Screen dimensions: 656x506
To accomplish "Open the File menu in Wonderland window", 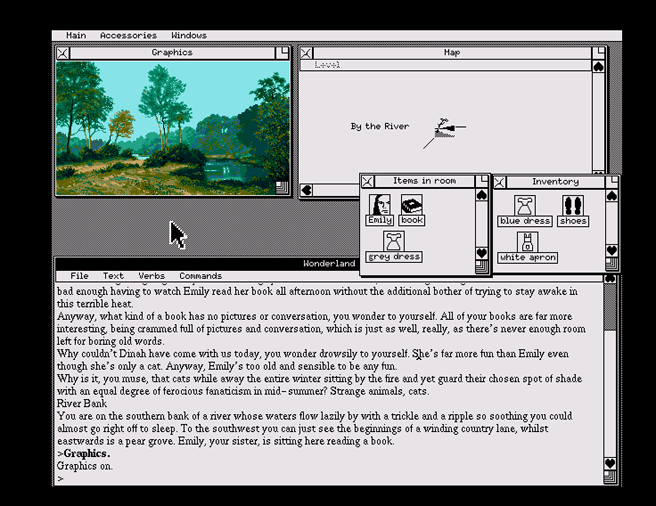I will (x=79, y=276).
